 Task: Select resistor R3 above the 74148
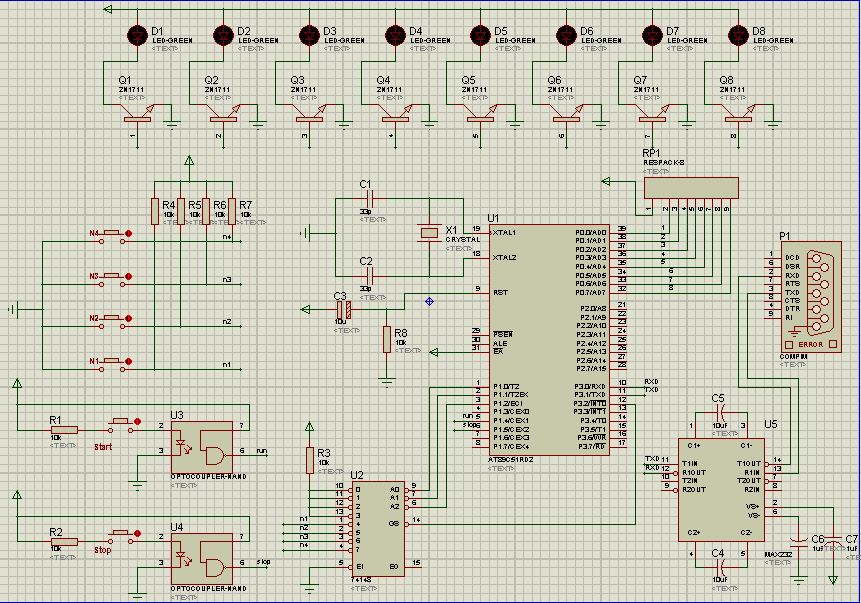[x=310, y=460]
